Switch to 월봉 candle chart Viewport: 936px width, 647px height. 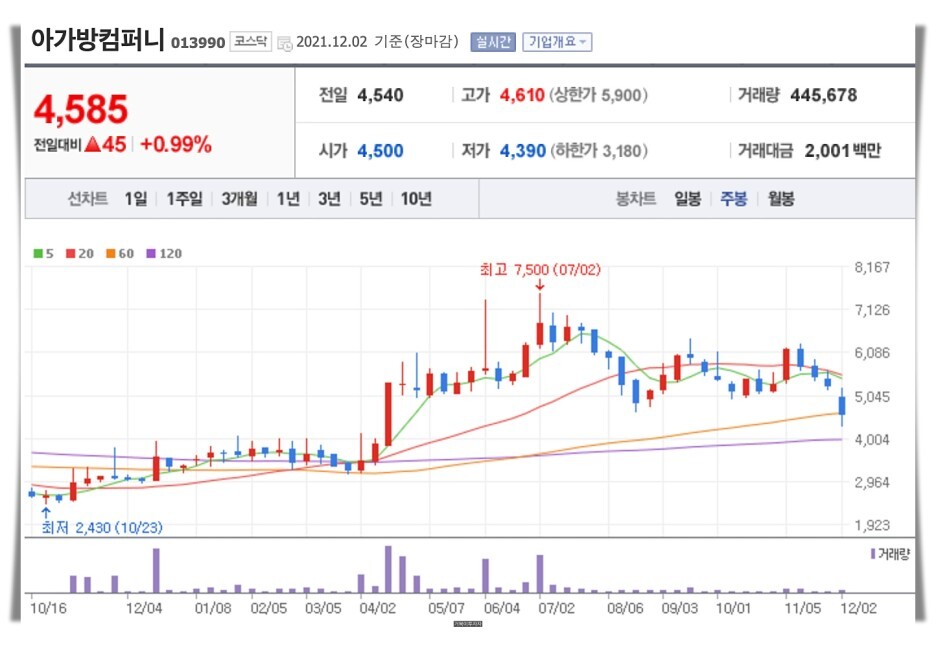coord(781,199)
